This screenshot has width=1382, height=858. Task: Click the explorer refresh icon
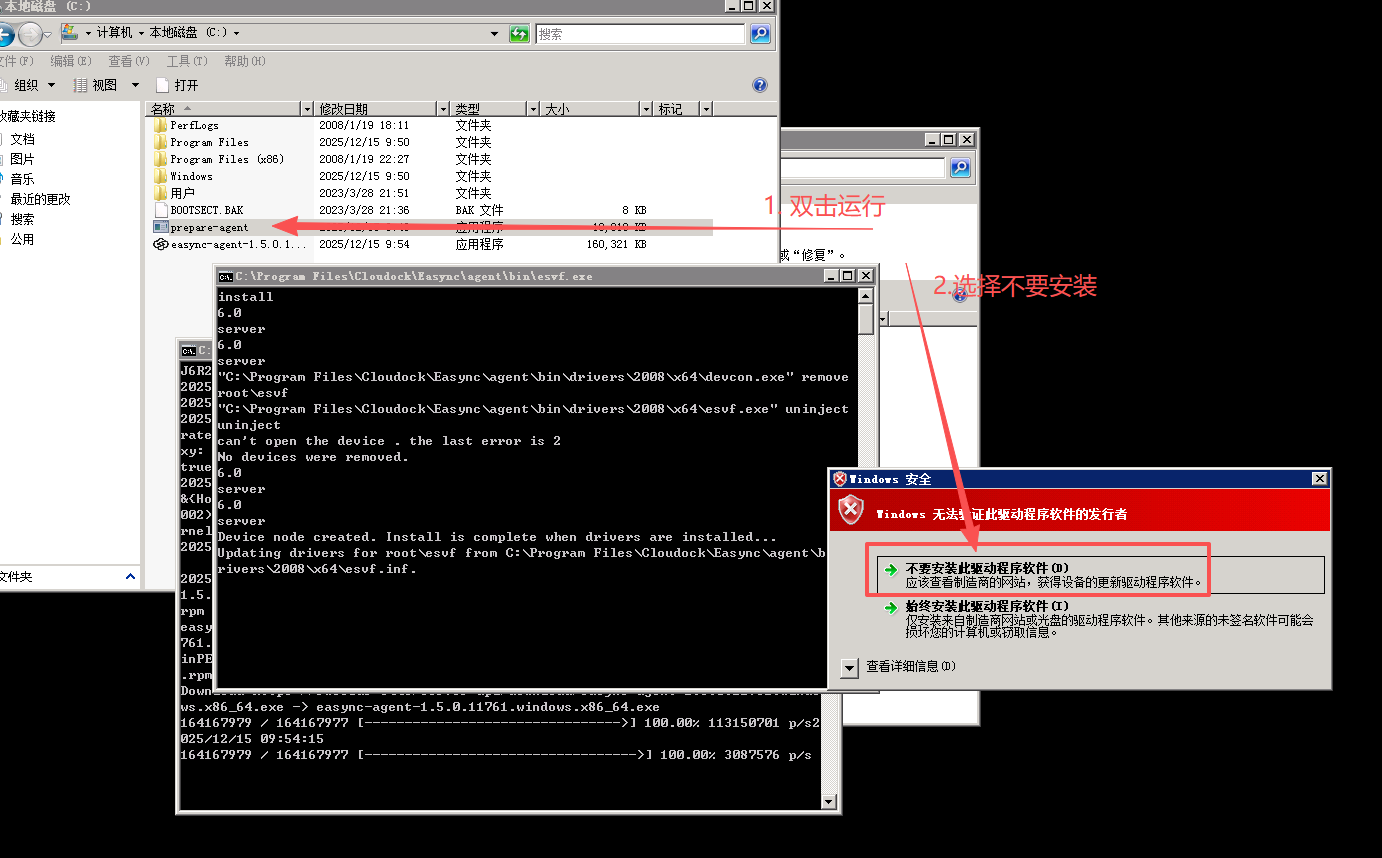pyautogui.click(x=519, y=33)
